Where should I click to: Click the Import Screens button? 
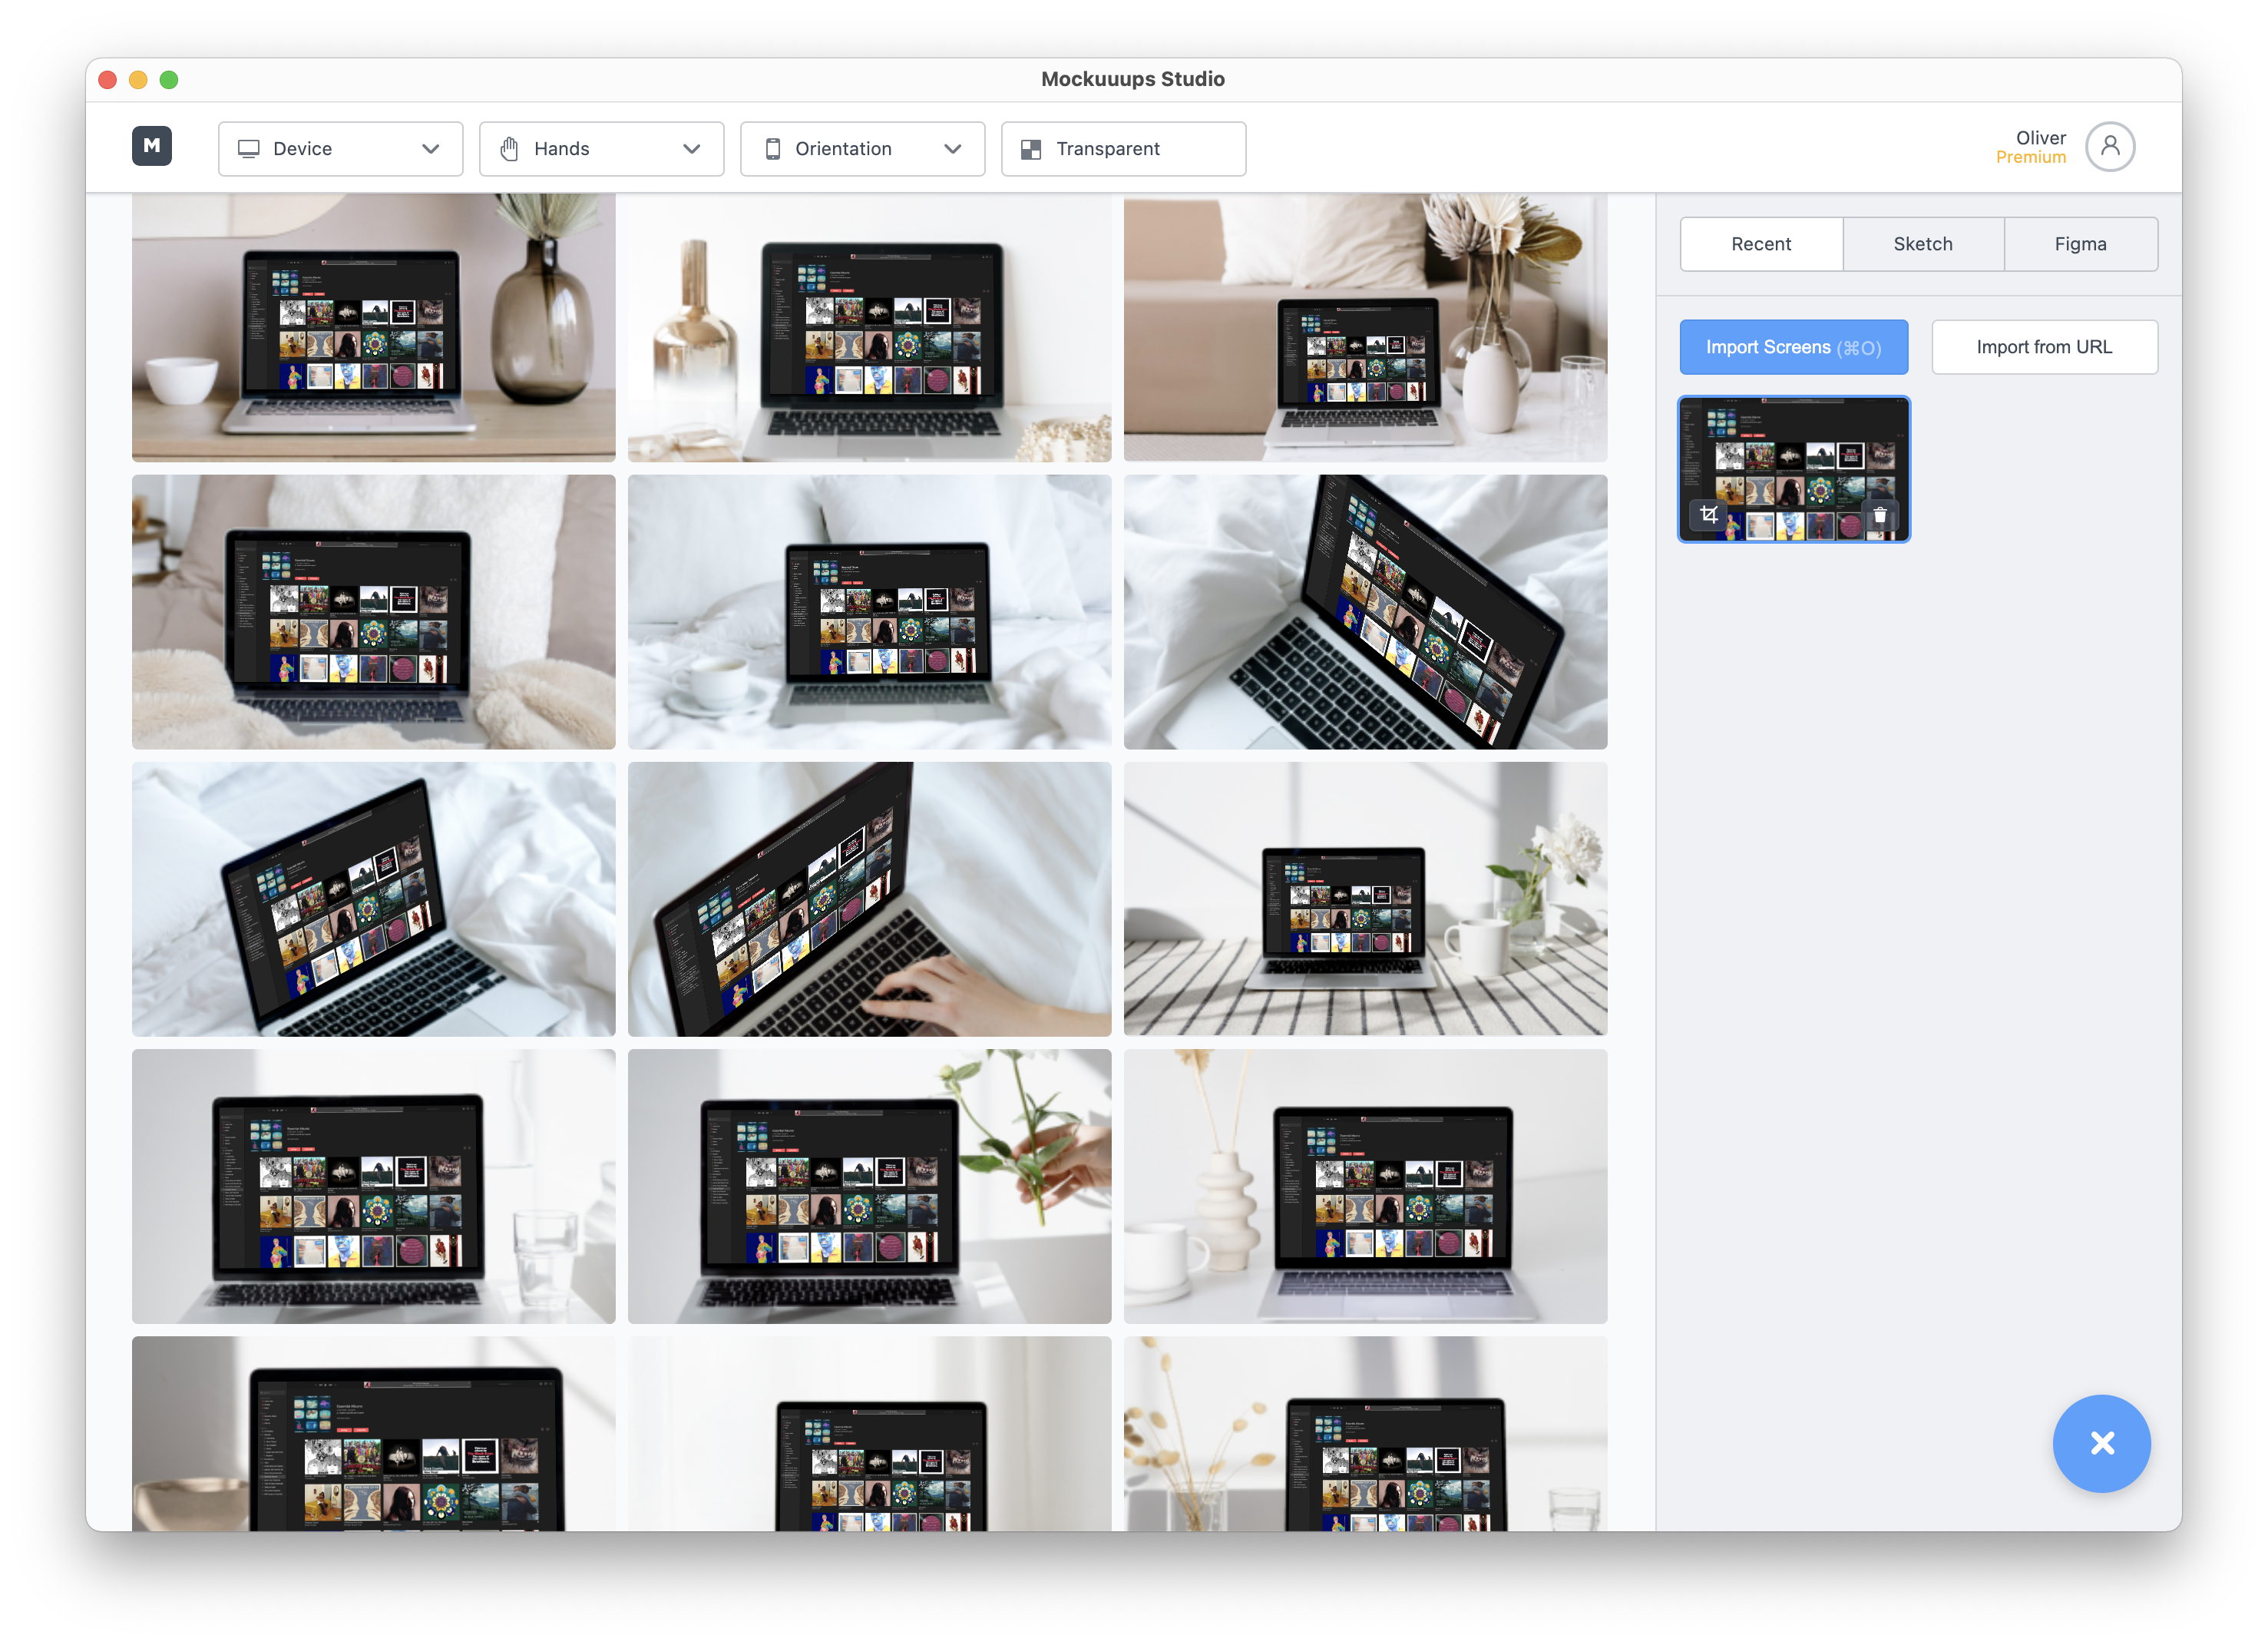pyautogui.click(x=1793, y=347)
